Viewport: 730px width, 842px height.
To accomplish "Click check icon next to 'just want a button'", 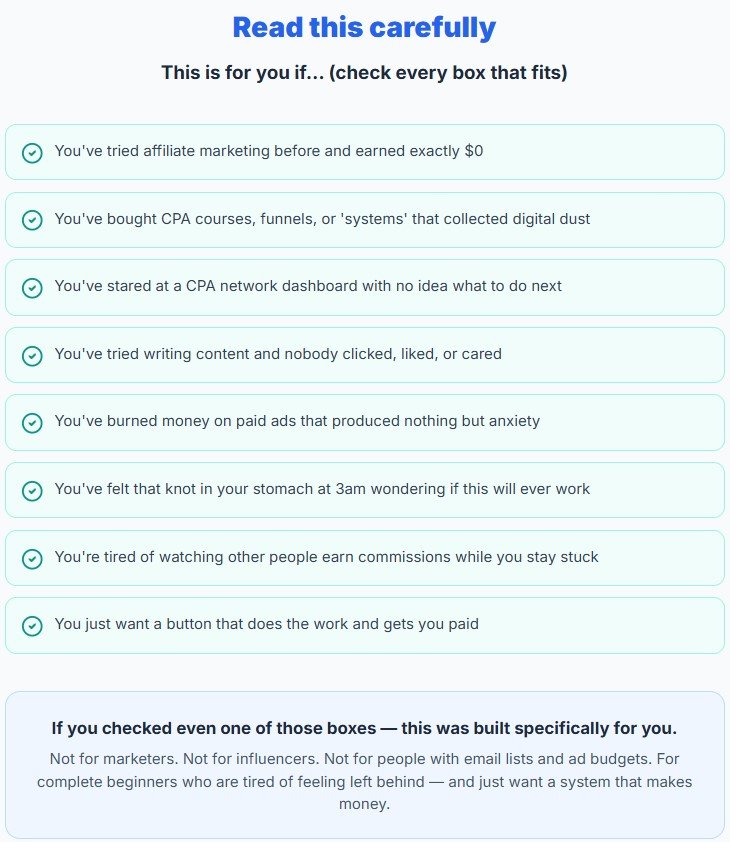I will pyautogui.click(x=32, y=626).
